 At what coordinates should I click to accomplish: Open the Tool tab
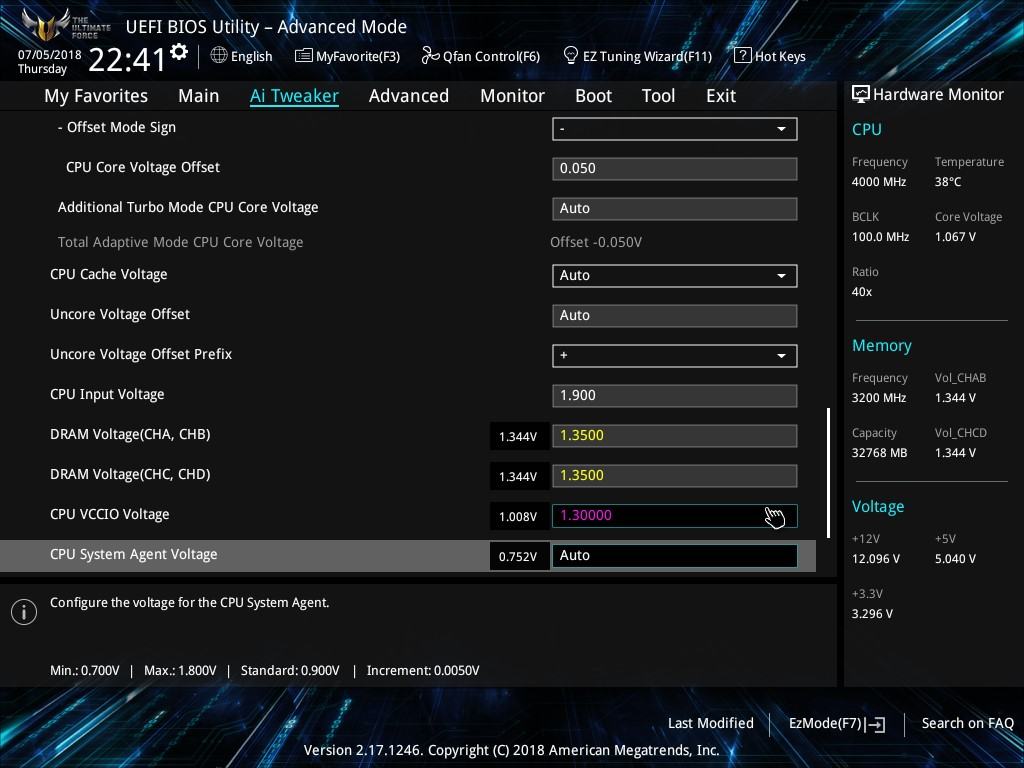tap(658, 96)
